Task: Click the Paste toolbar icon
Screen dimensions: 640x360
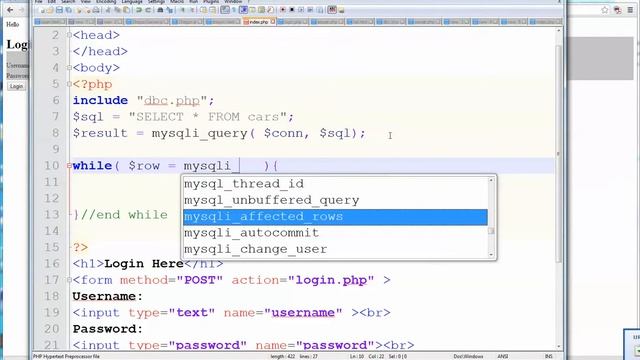Action: pos(126,10)
